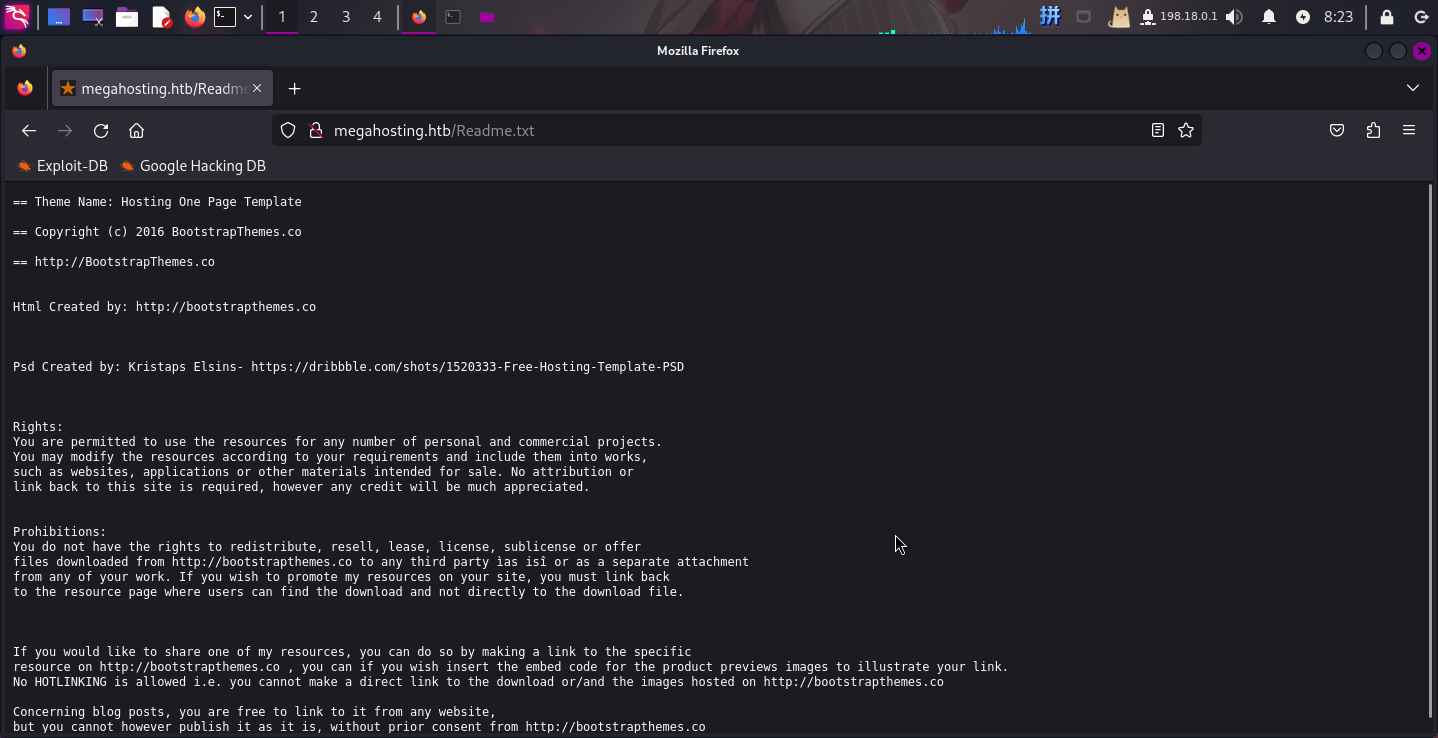
Task: Click 'Copyright (c) 2016 BootstrapThemes.co' text
Action: (x=168, y=232)
